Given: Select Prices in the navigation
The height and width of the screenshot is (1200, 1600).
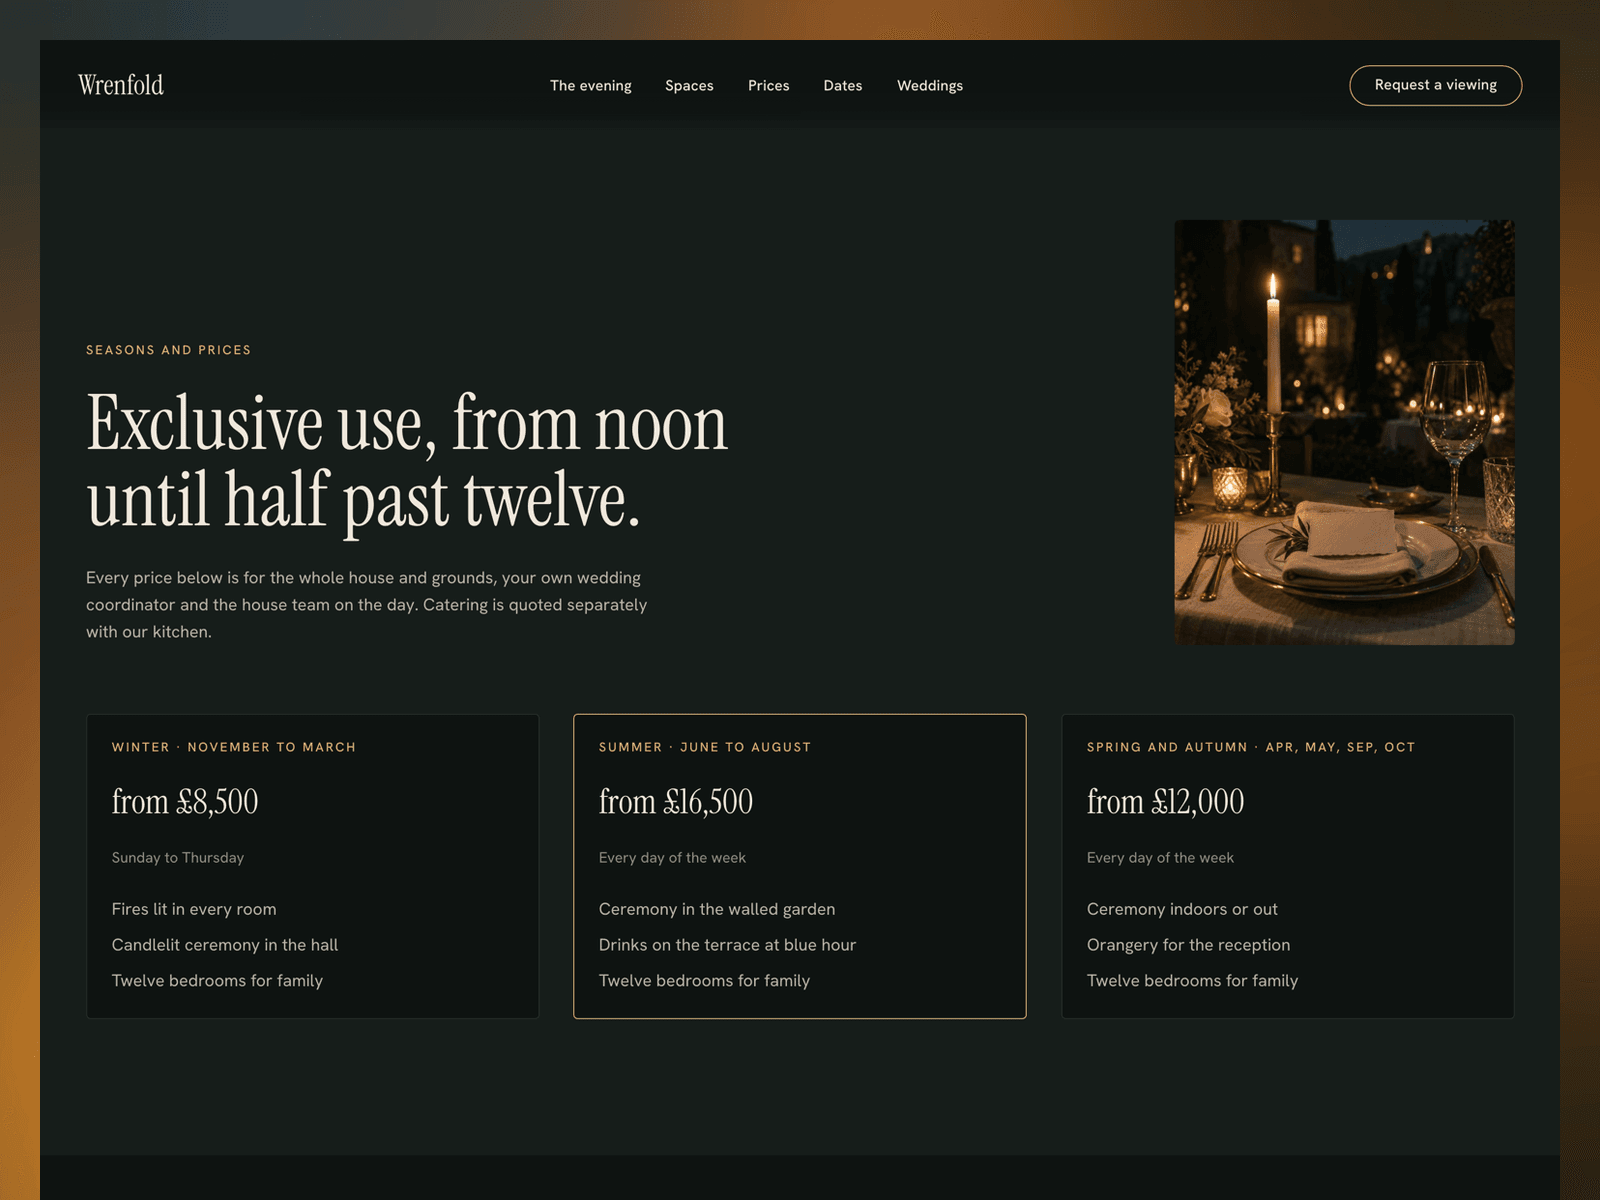Looking at the screenshot, I should (769, 86).
